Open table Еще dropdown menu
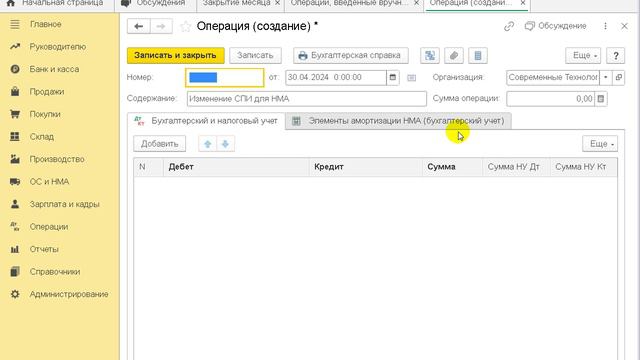This screenshot has width=640, height=360. [600, 144]
